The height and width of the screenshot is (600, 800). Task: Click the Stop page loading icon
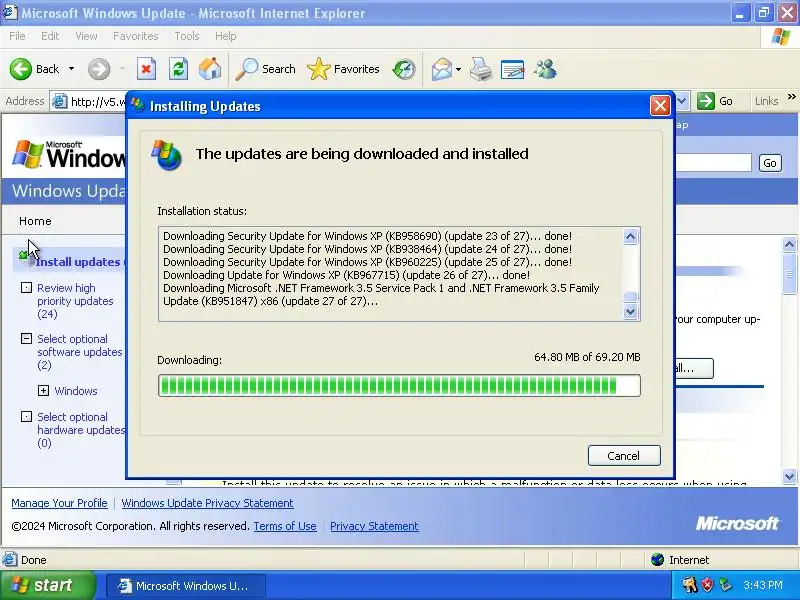(x=146, y=69)
